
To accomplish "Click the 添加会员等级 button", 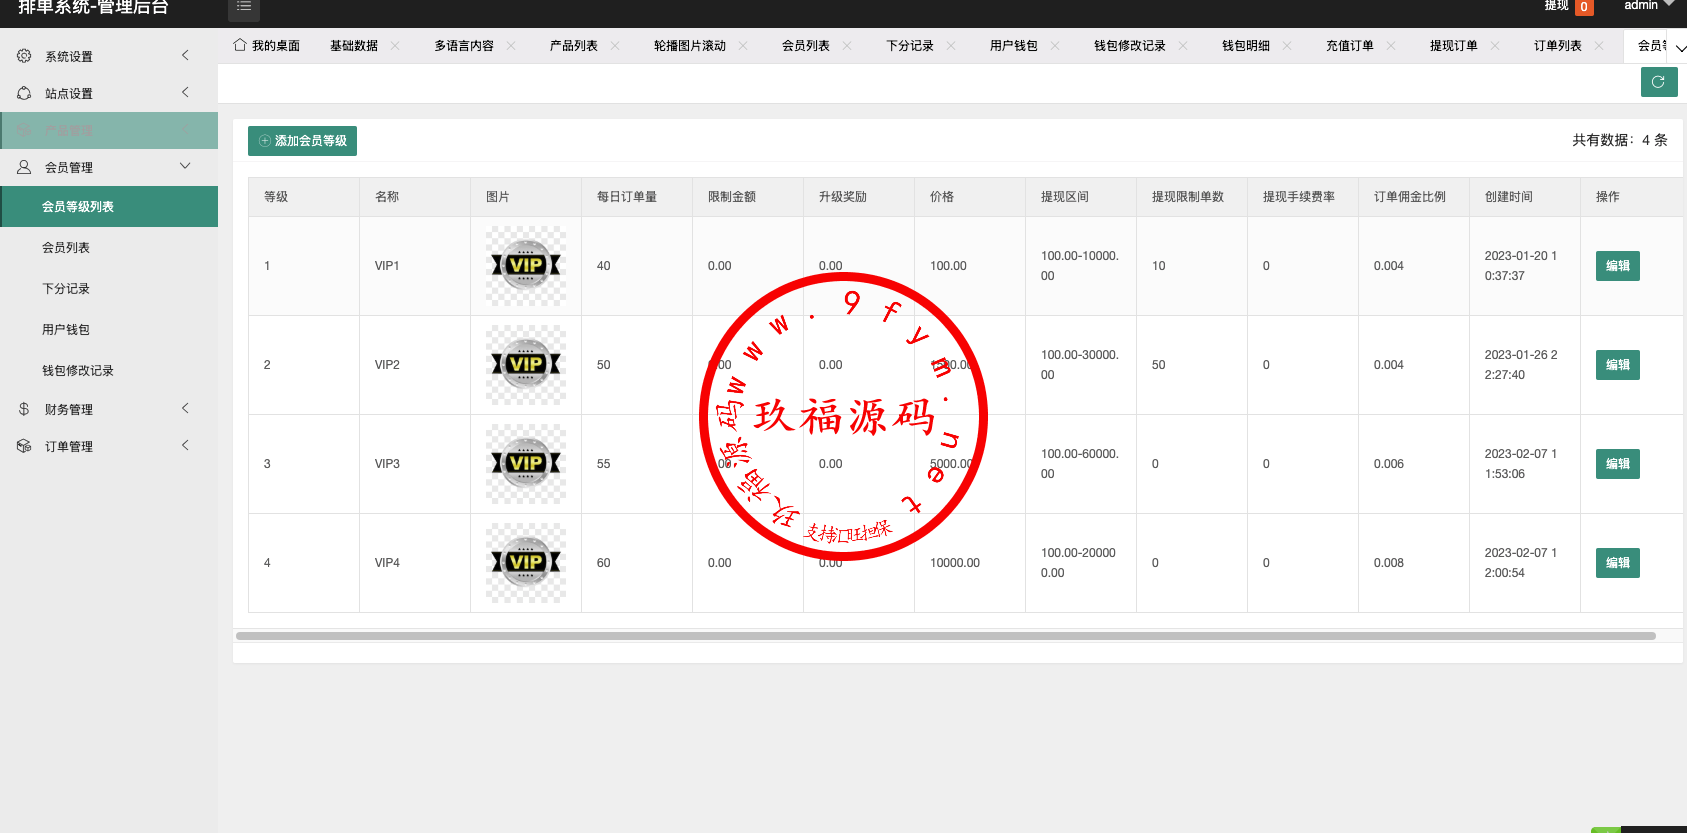I will tap(302, 141).
